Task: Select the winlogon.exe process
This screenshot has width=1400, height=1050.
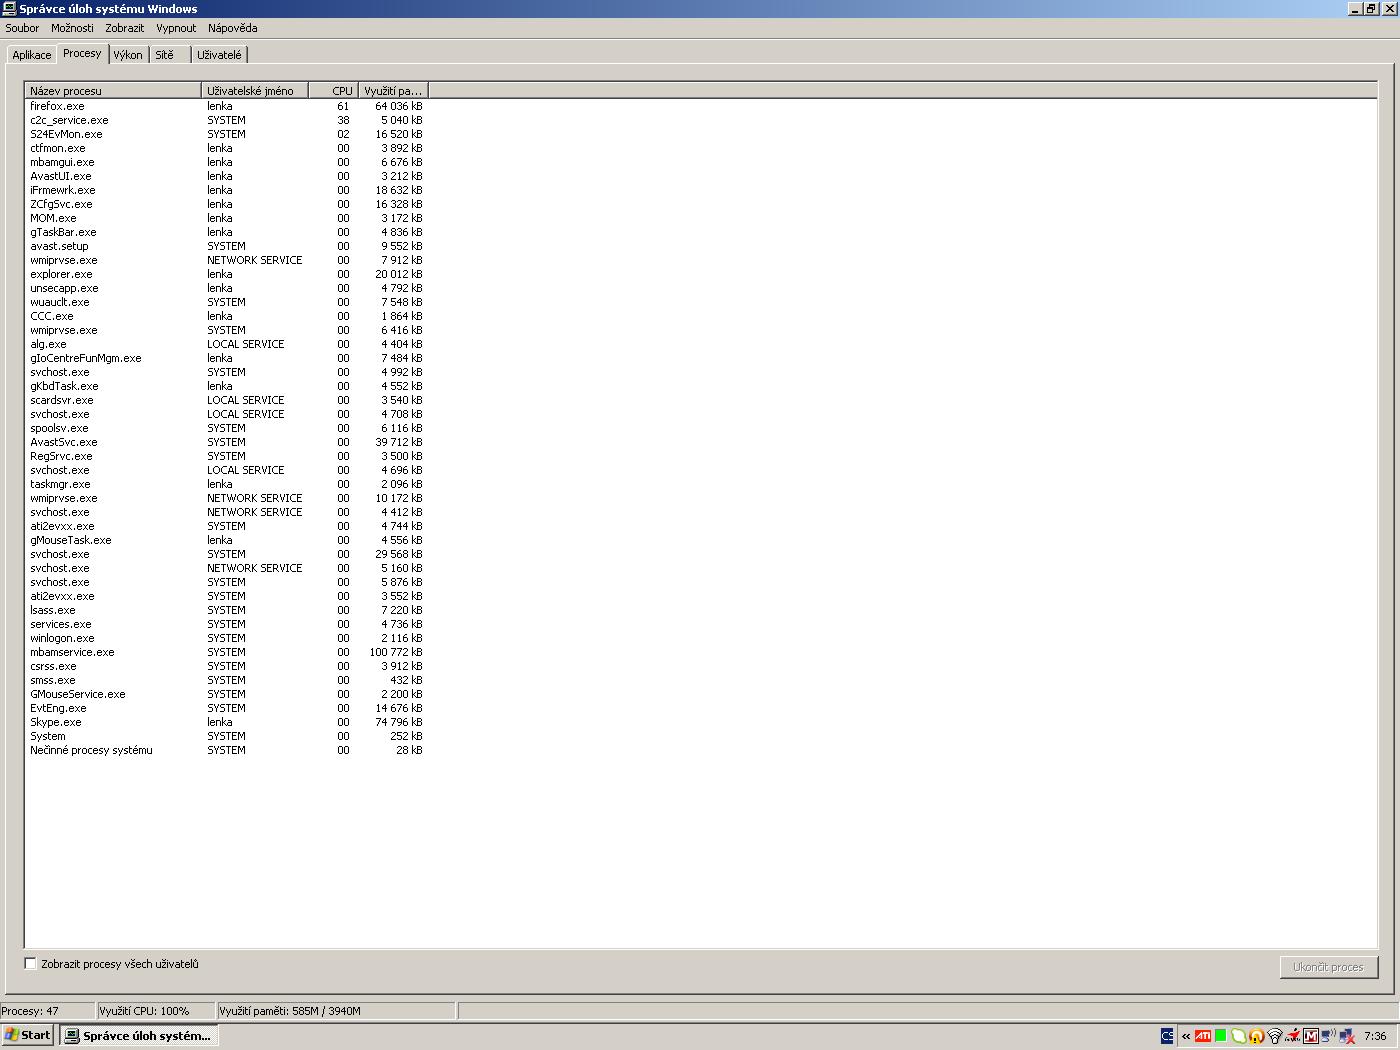Action: [x=226, y=638]
